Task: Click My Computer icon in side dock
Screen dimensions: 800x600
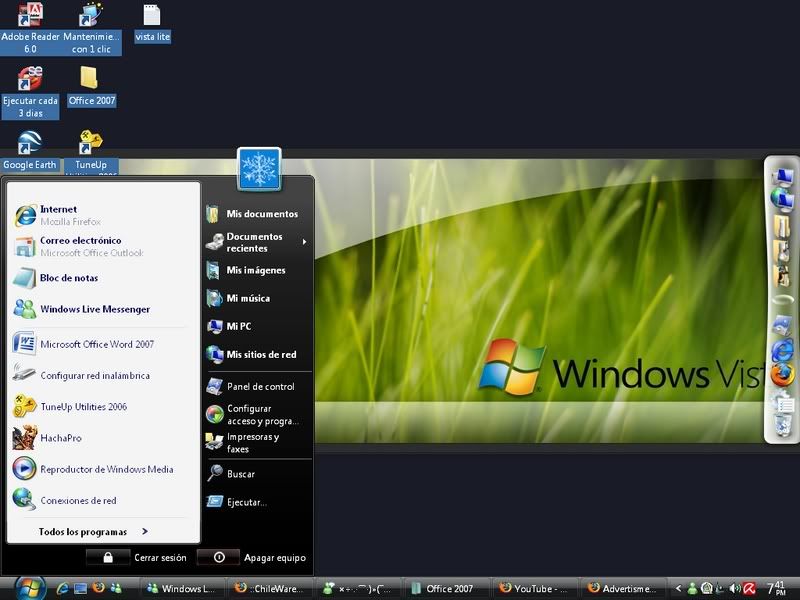Action: point(782,177)
